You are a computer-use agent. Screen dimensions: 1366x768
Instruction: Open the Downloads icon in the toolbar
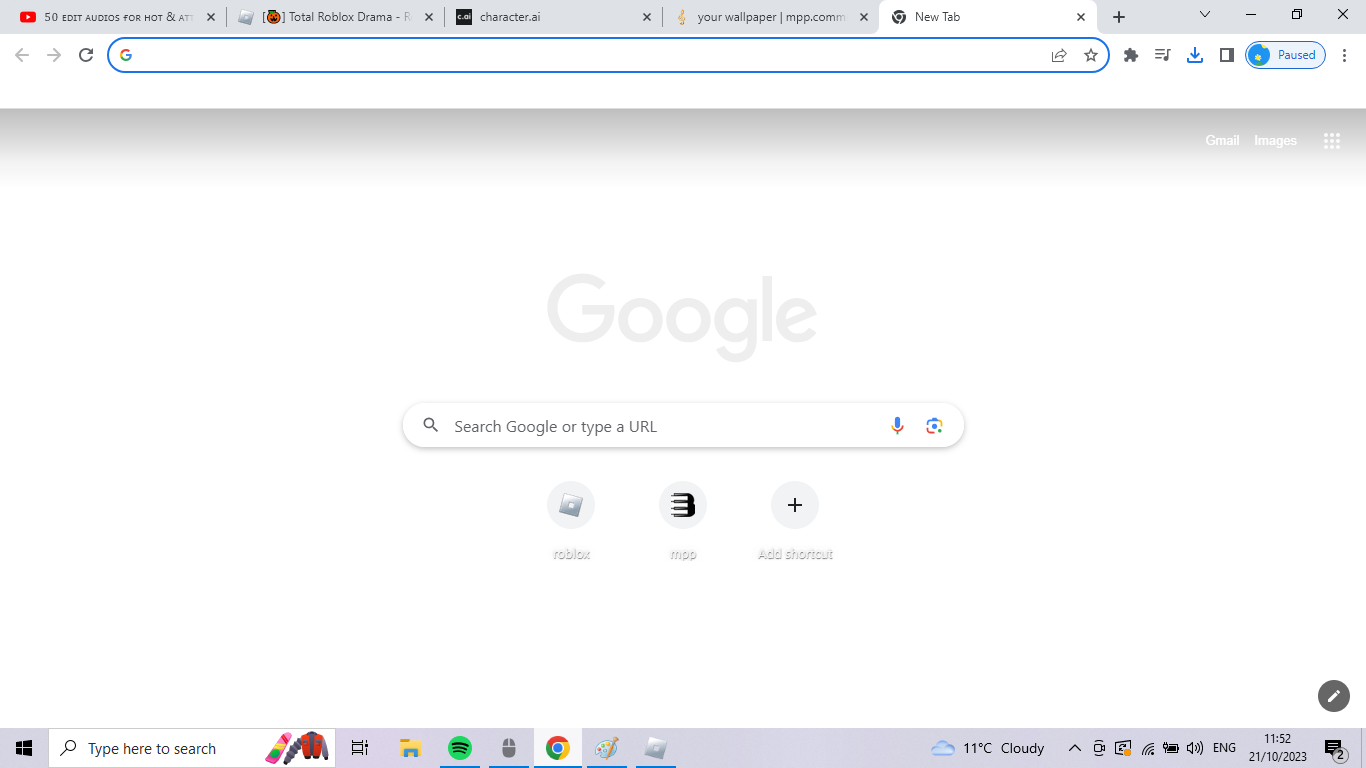point(1194,55)
